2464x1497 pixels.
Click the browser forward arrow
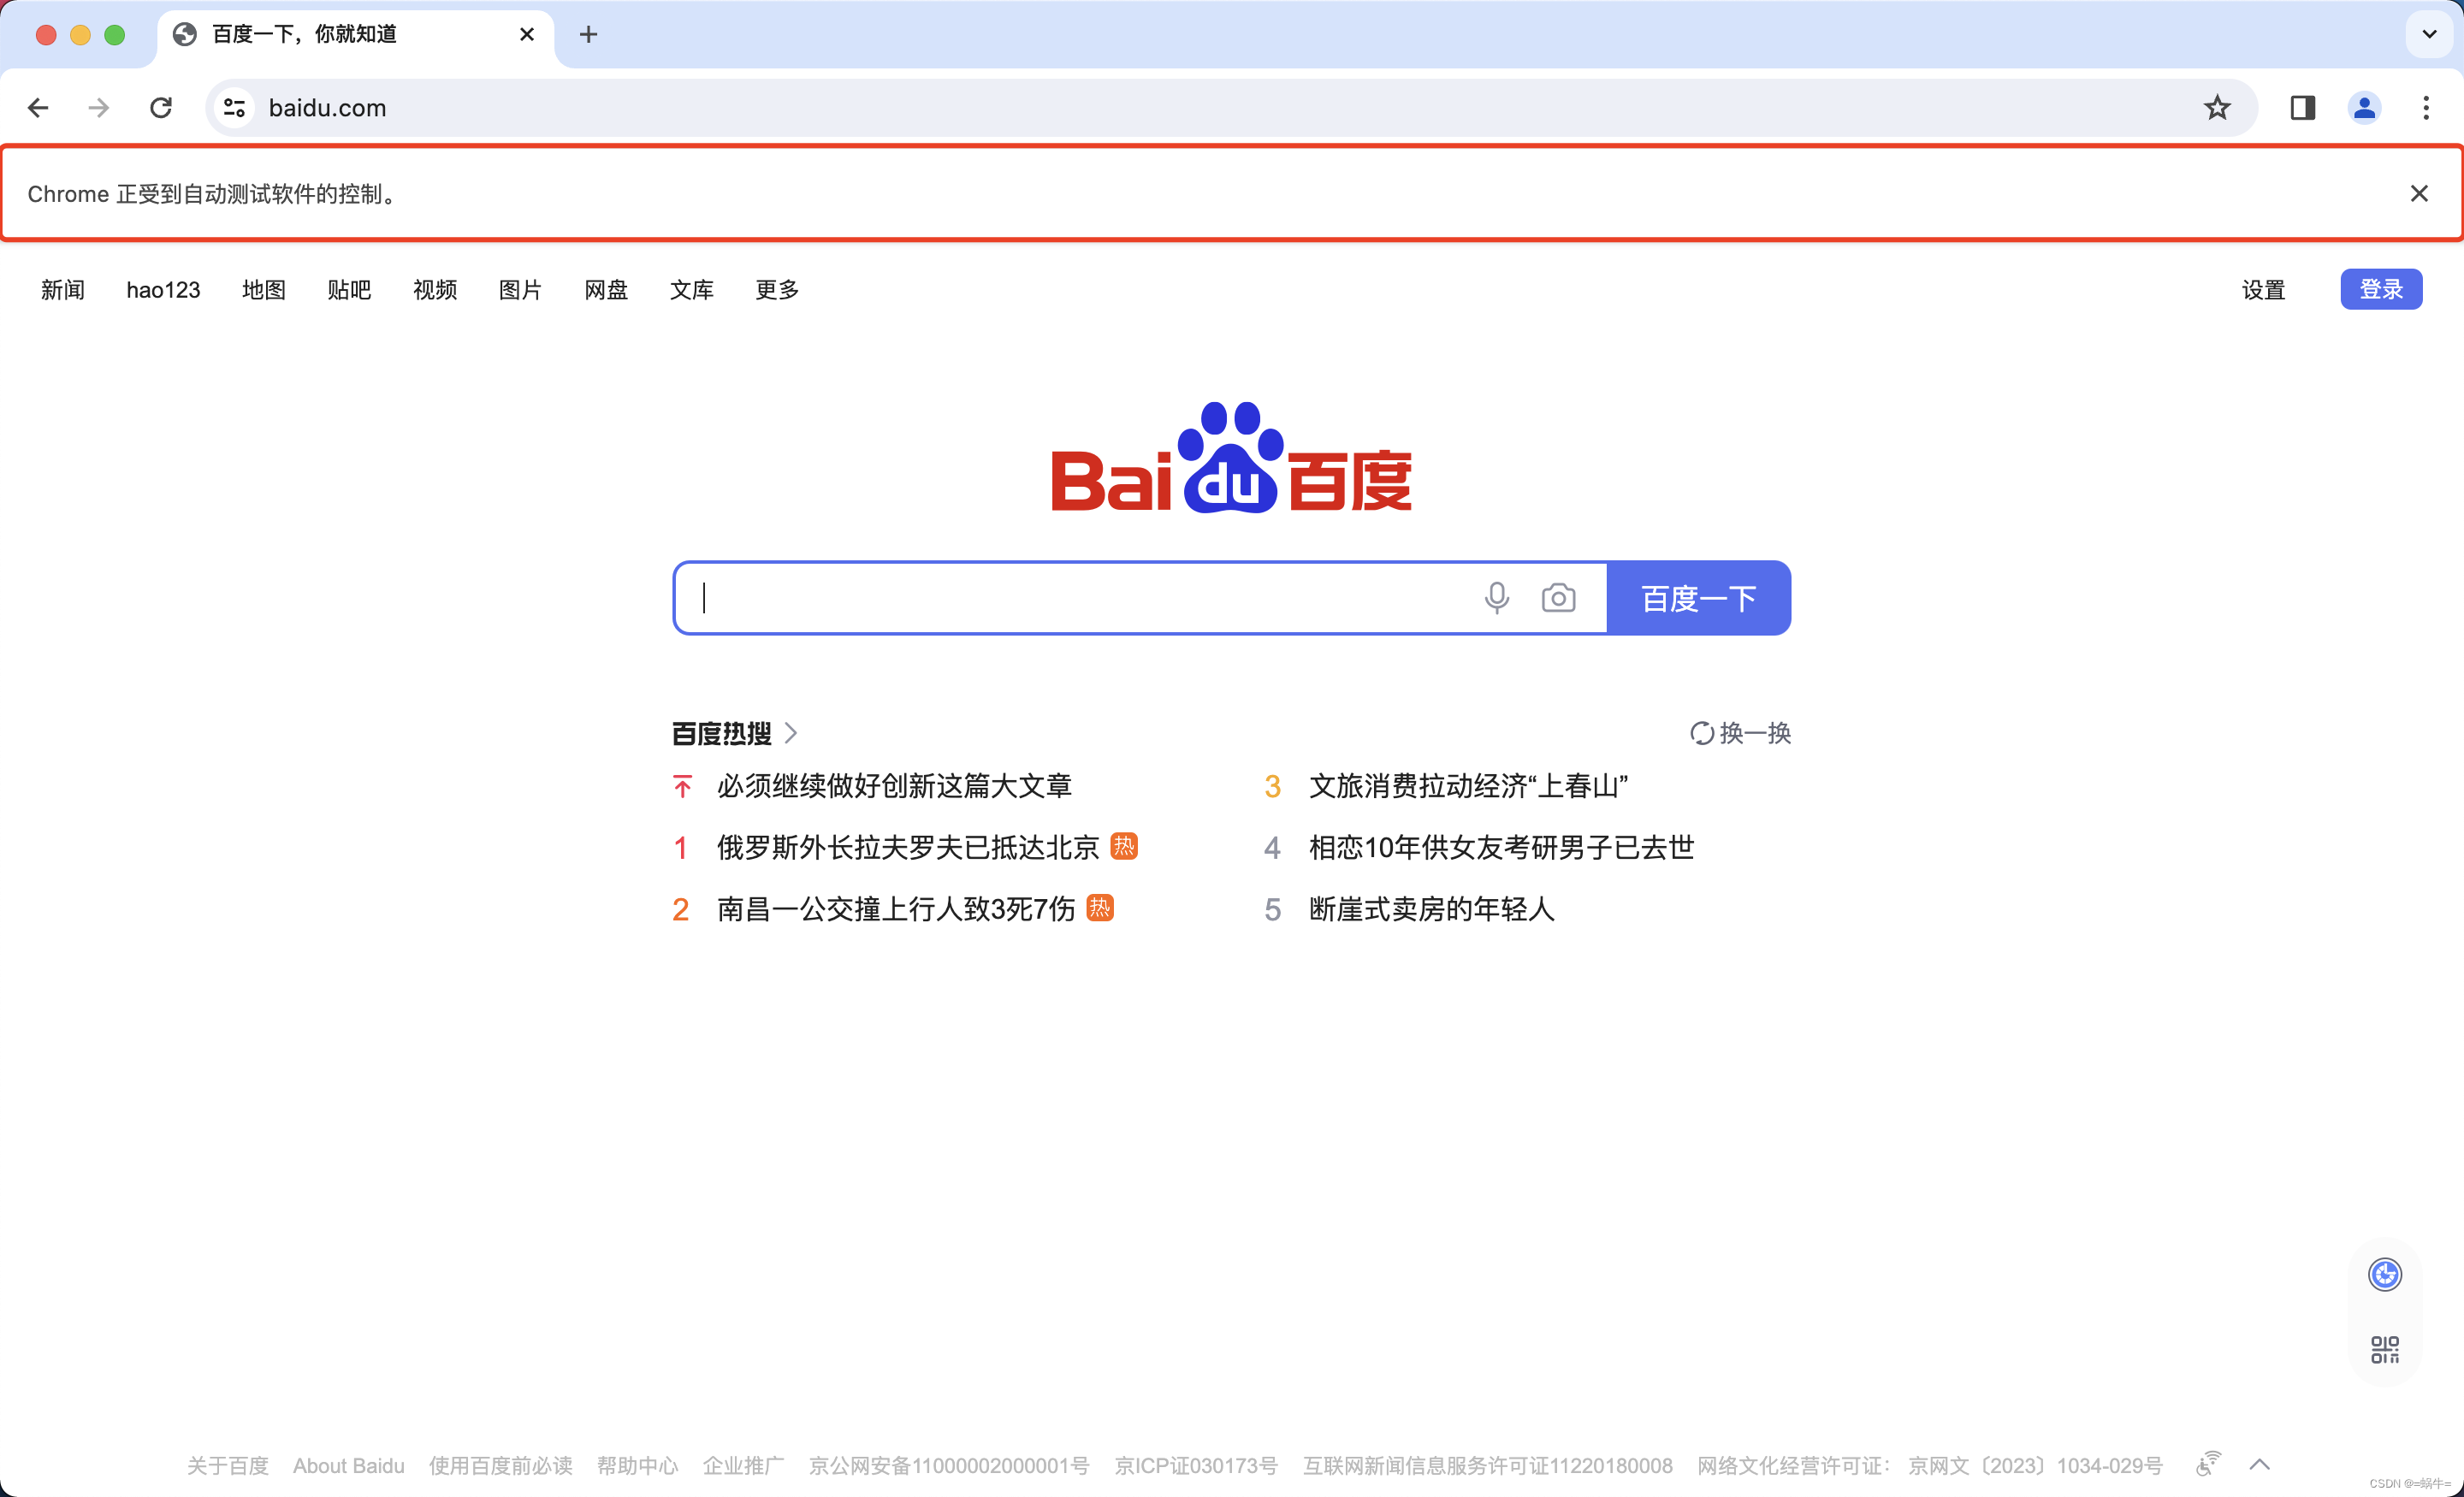point(98,107)
